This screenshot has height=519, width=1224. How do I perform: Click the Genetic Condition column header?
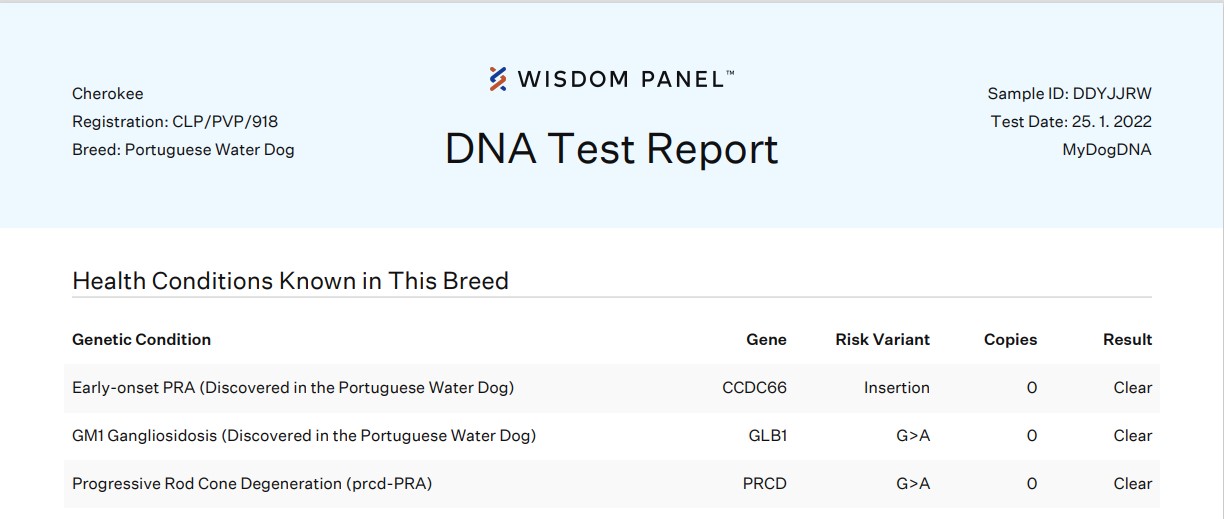coord(141,340)
